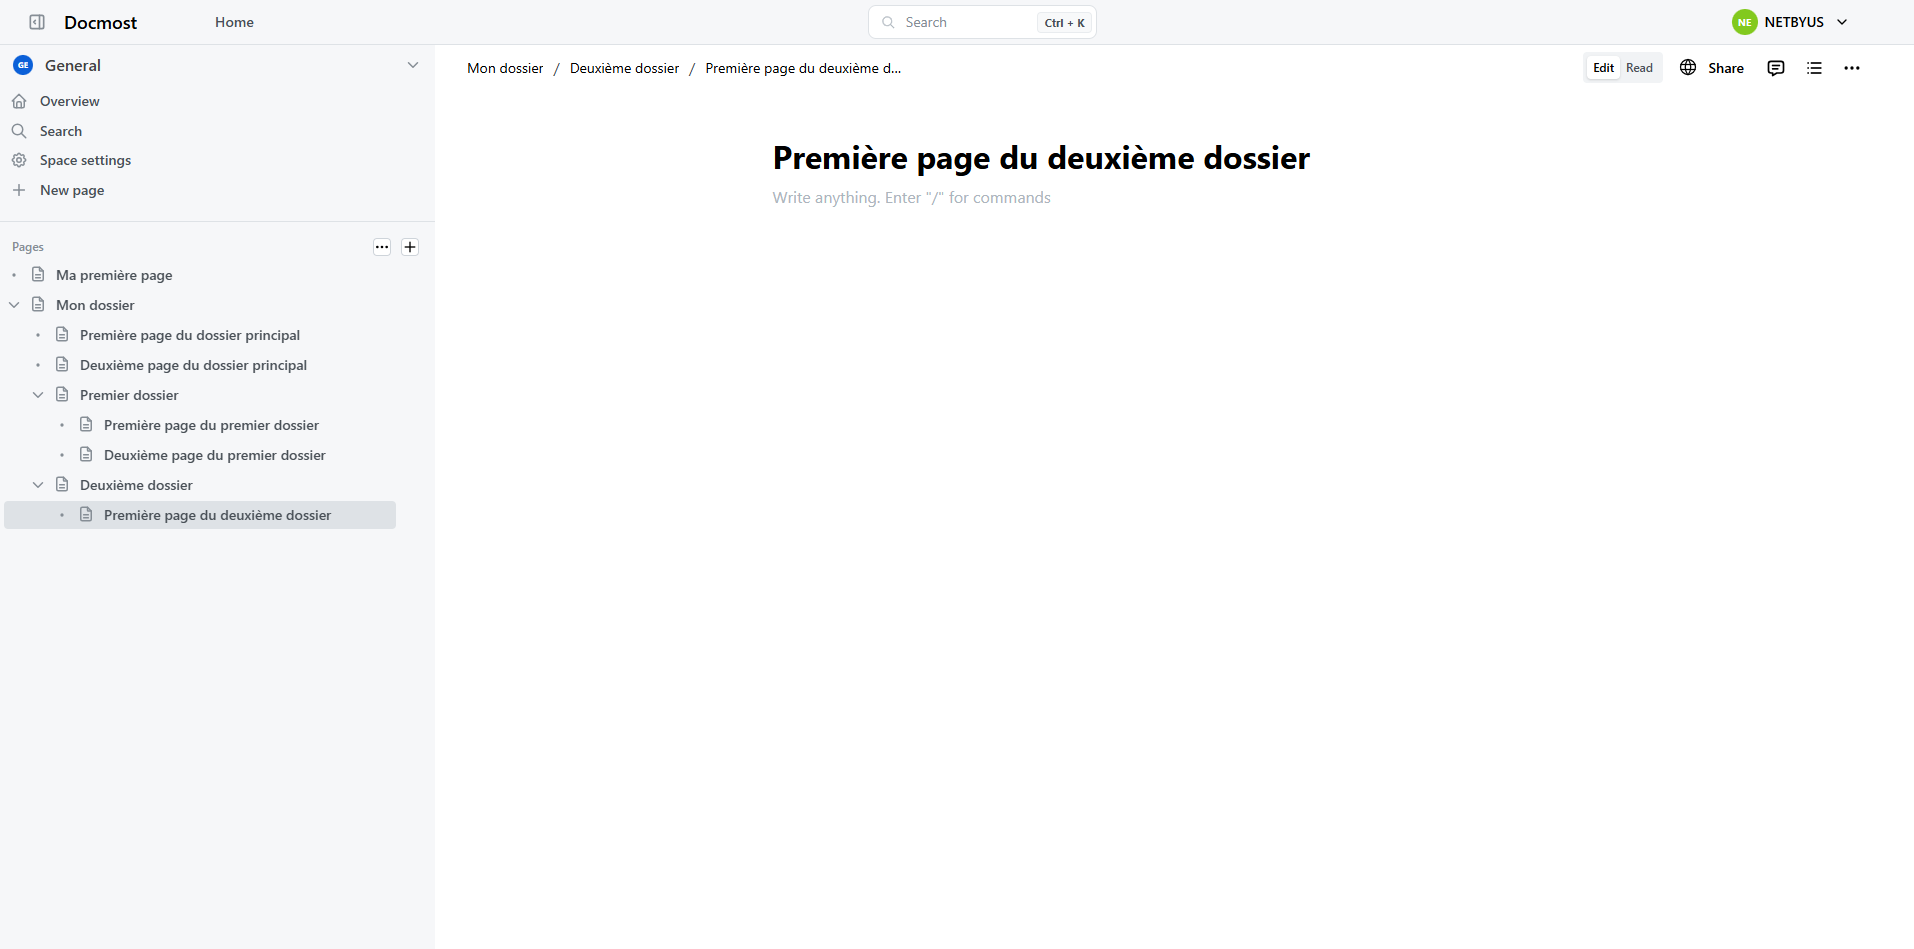This screenshot has height=949, width=1914.
Task: Open the Pages section three-dot menu
Action: coord(382,247)
